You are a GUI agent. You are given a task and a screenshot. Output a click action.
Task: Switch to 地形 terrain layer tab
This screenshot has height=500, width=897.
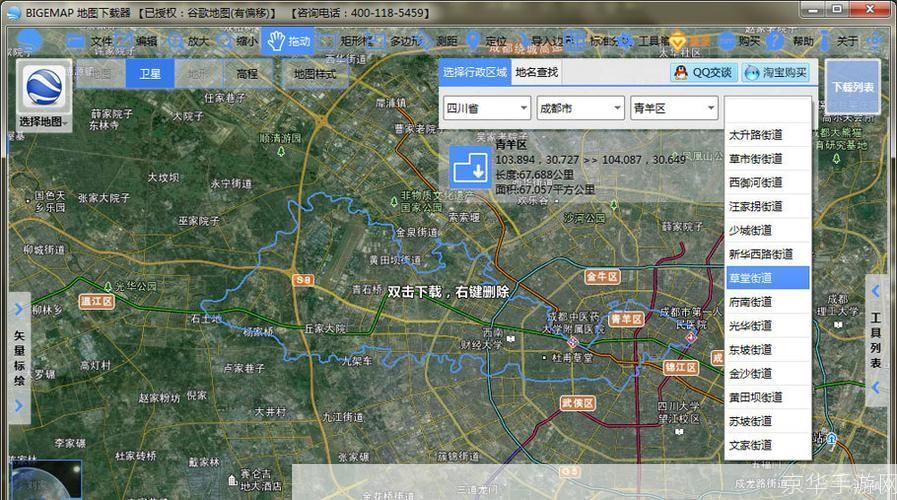point(199,74)
